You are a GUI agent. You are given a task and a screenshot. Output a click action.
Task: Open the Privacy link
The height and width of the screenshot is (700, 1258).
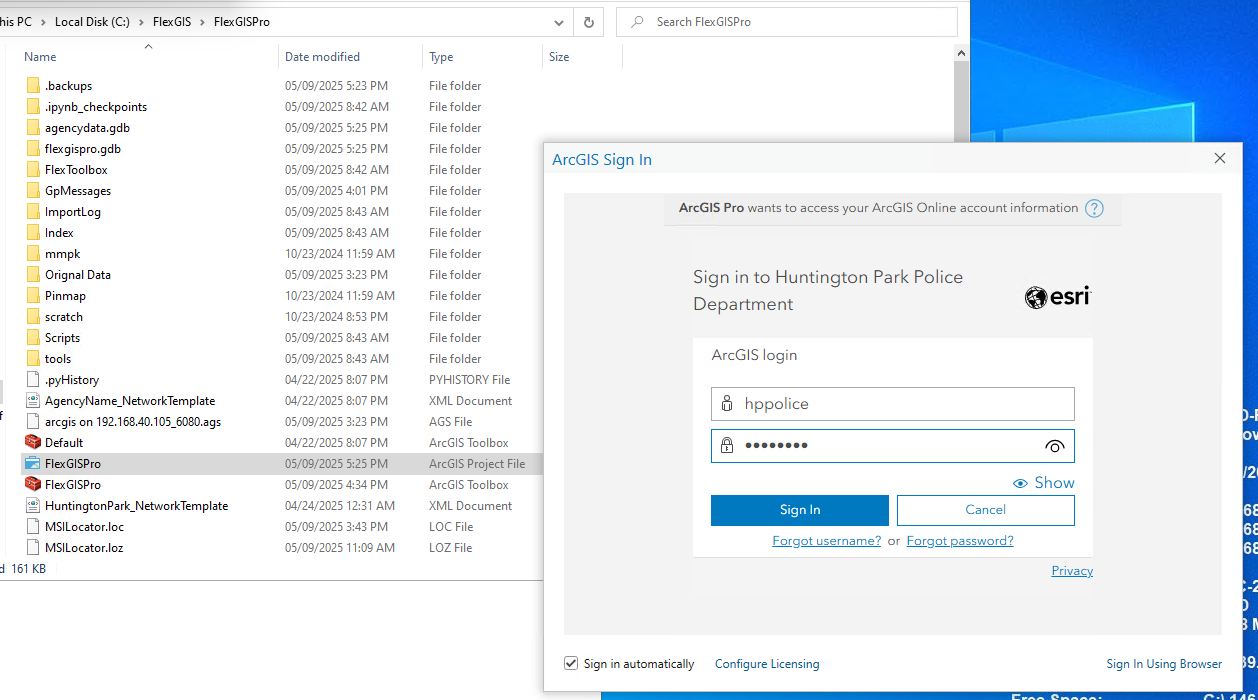point(1072,571)
